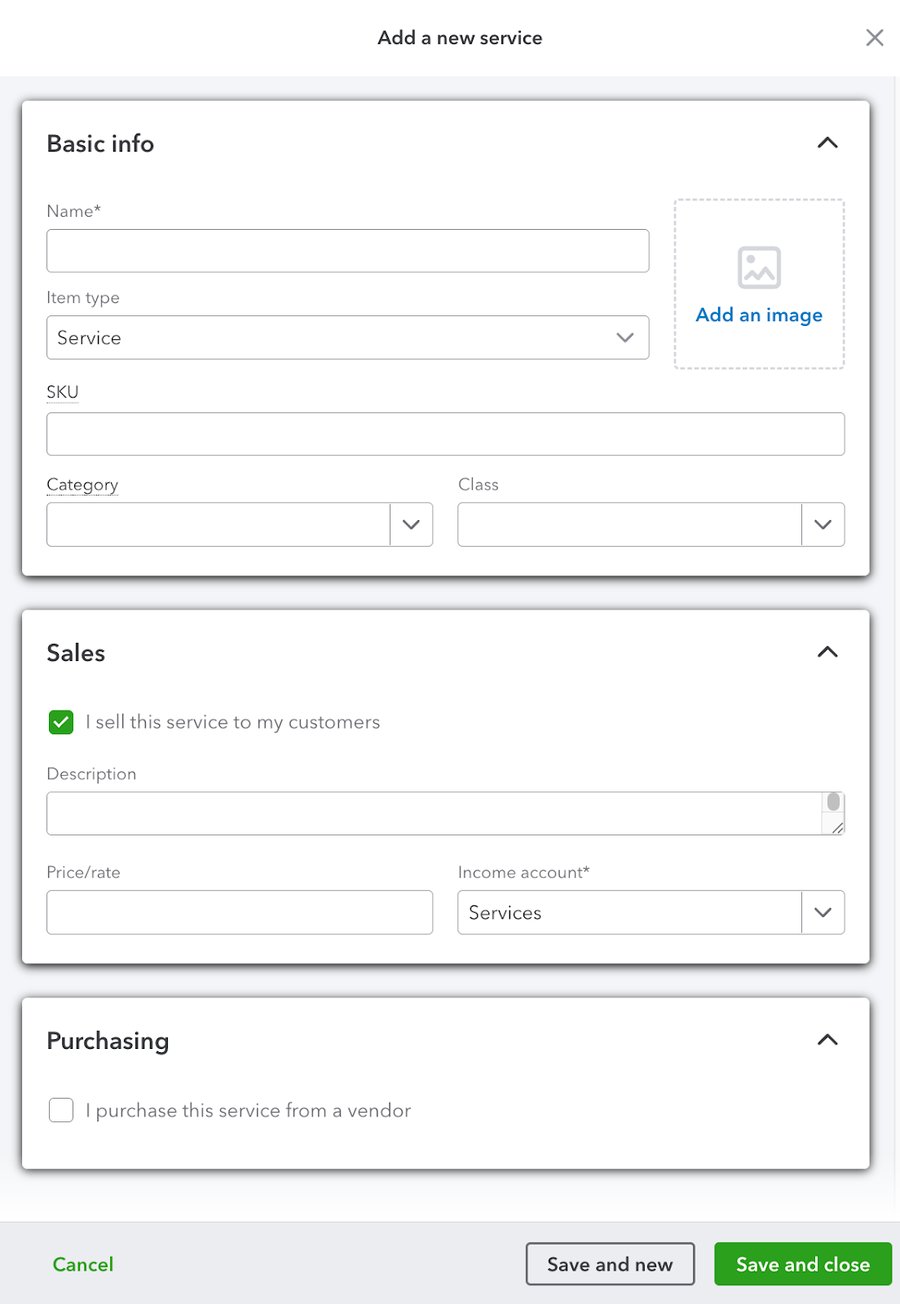Image resolution: width=900 pixels, height=1304 pixels.
Task: Dismiss the dialog with the X icon
Action: point(874,37)
